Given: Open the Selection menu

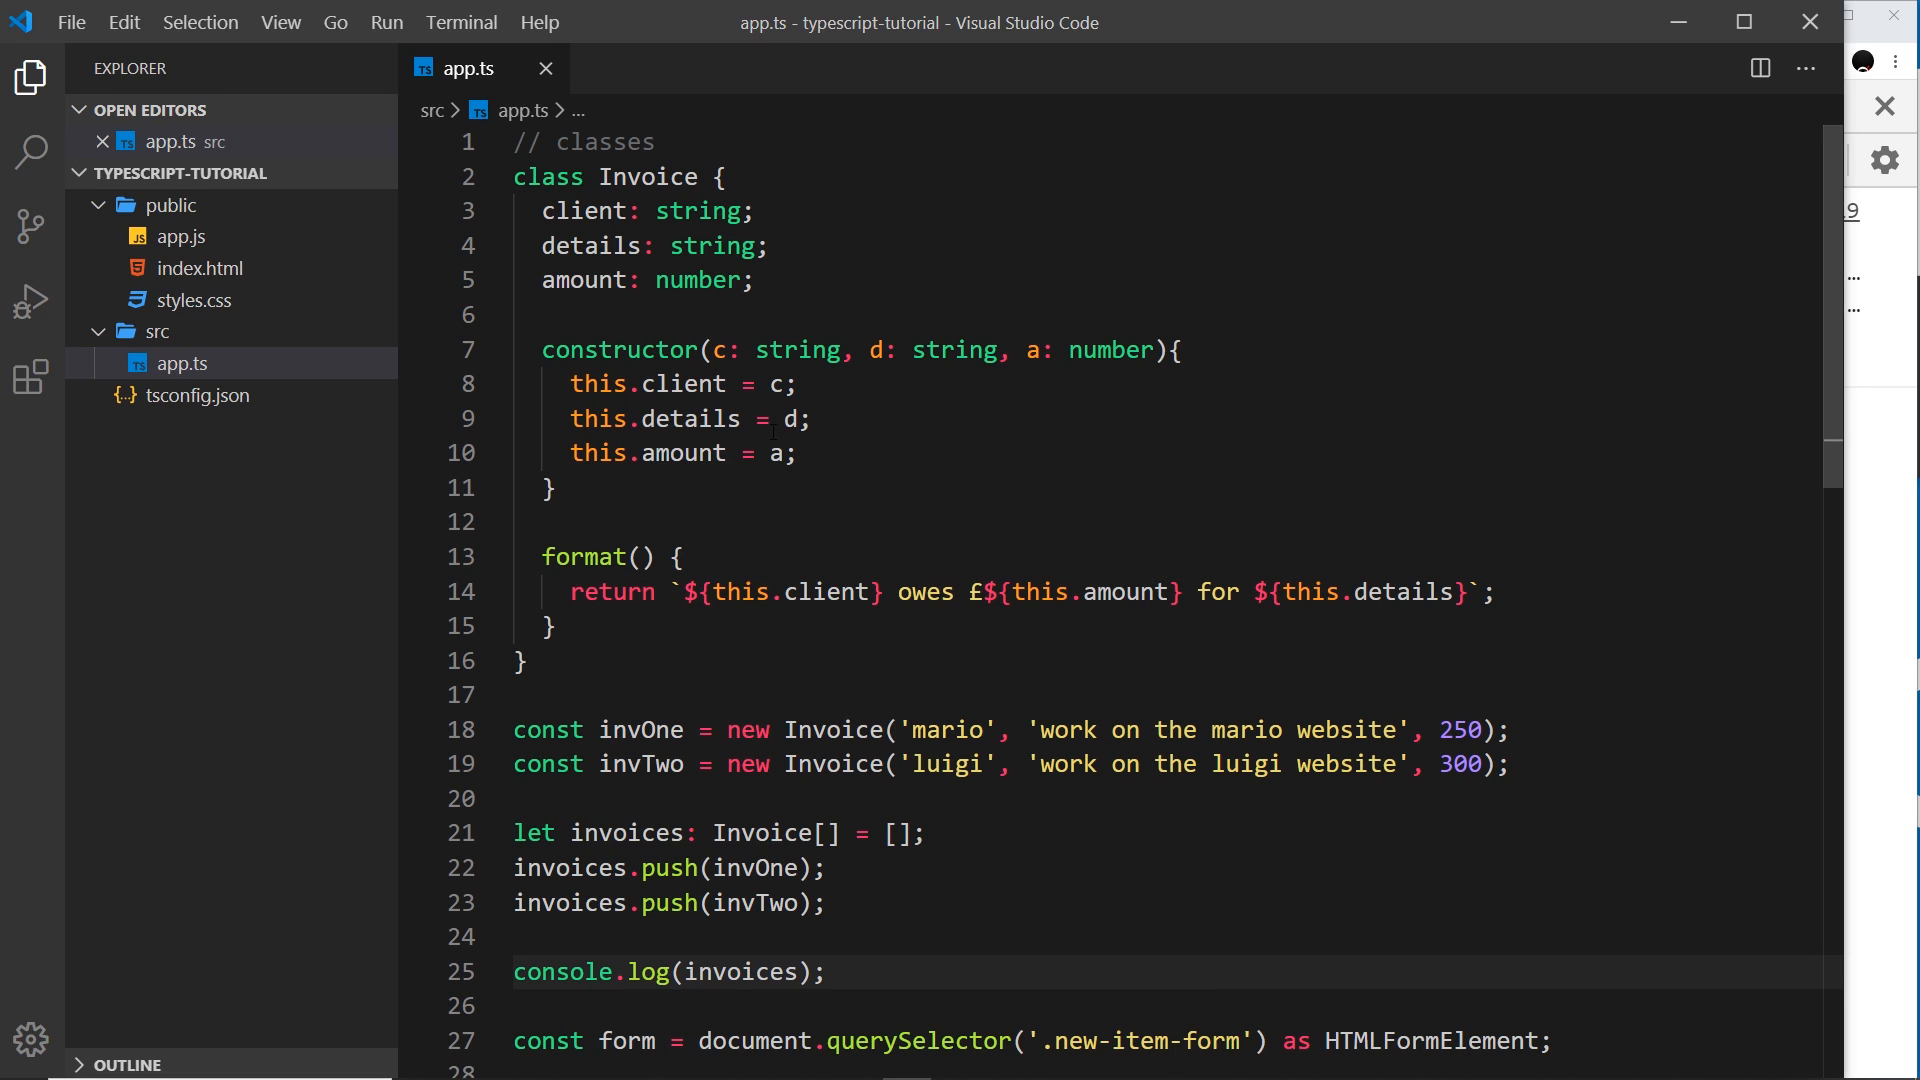Looking at the screenshot, I should tap(200, 22).
